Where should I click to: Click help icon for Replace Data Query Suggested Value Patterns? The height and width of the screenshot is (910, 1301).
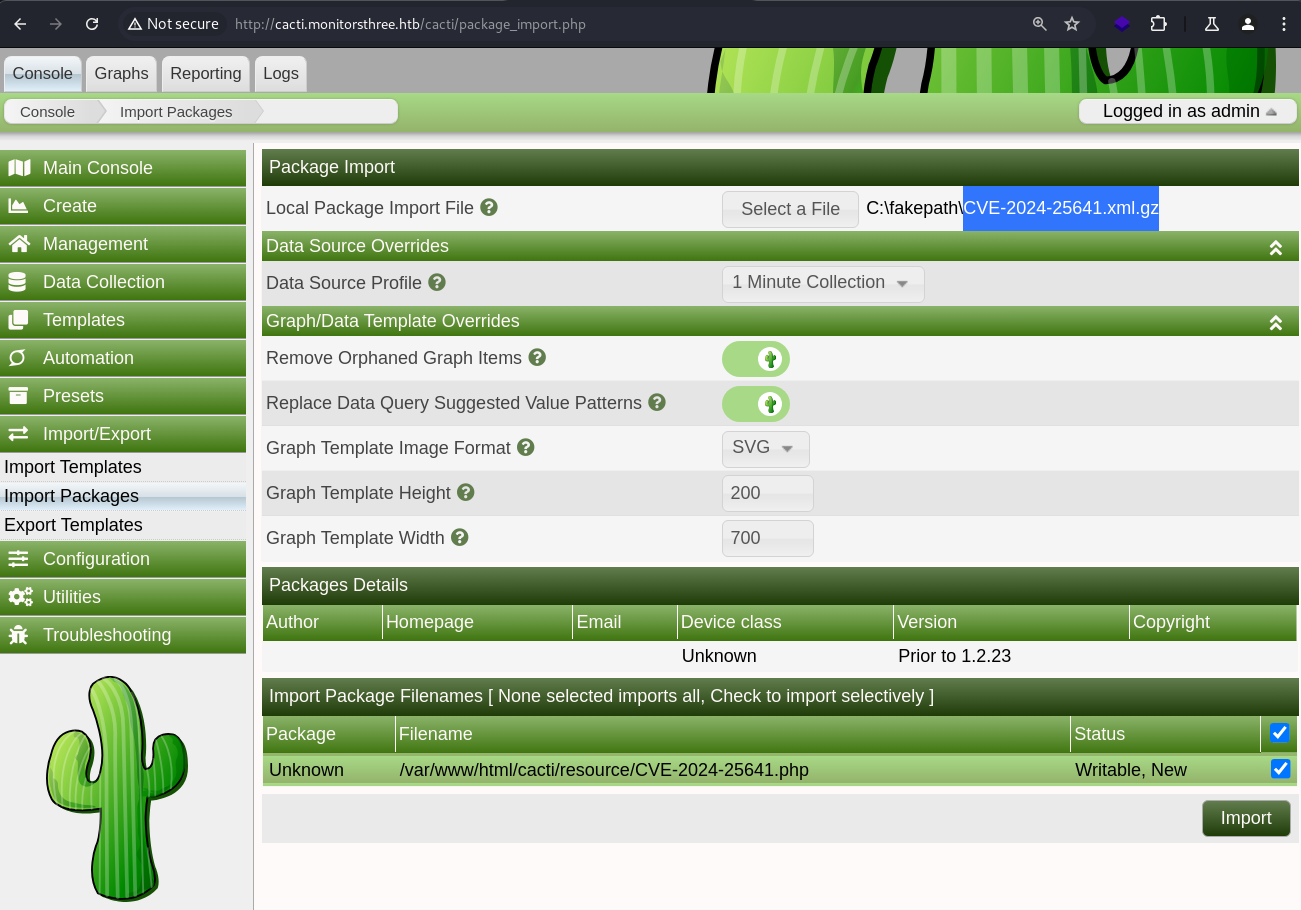pos(657,403)
